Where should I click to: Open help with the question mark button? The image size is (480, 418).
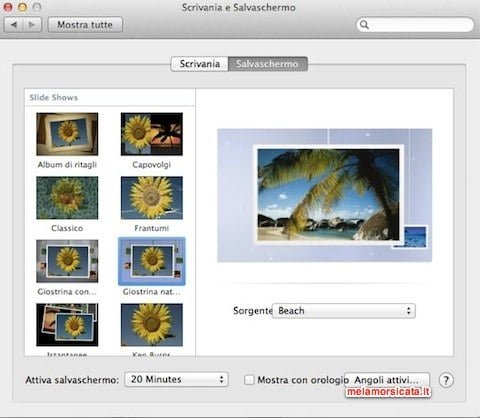click(446, 380)
